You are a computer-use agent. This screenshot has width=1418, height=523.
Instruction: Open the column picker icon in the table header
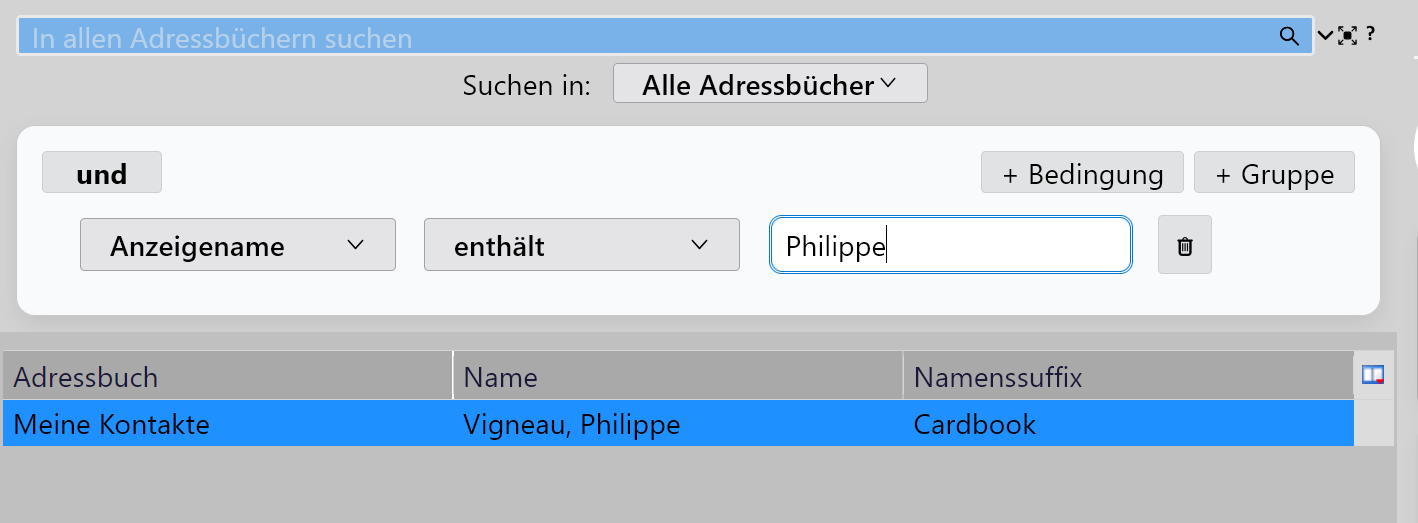tap(1373, 375)
